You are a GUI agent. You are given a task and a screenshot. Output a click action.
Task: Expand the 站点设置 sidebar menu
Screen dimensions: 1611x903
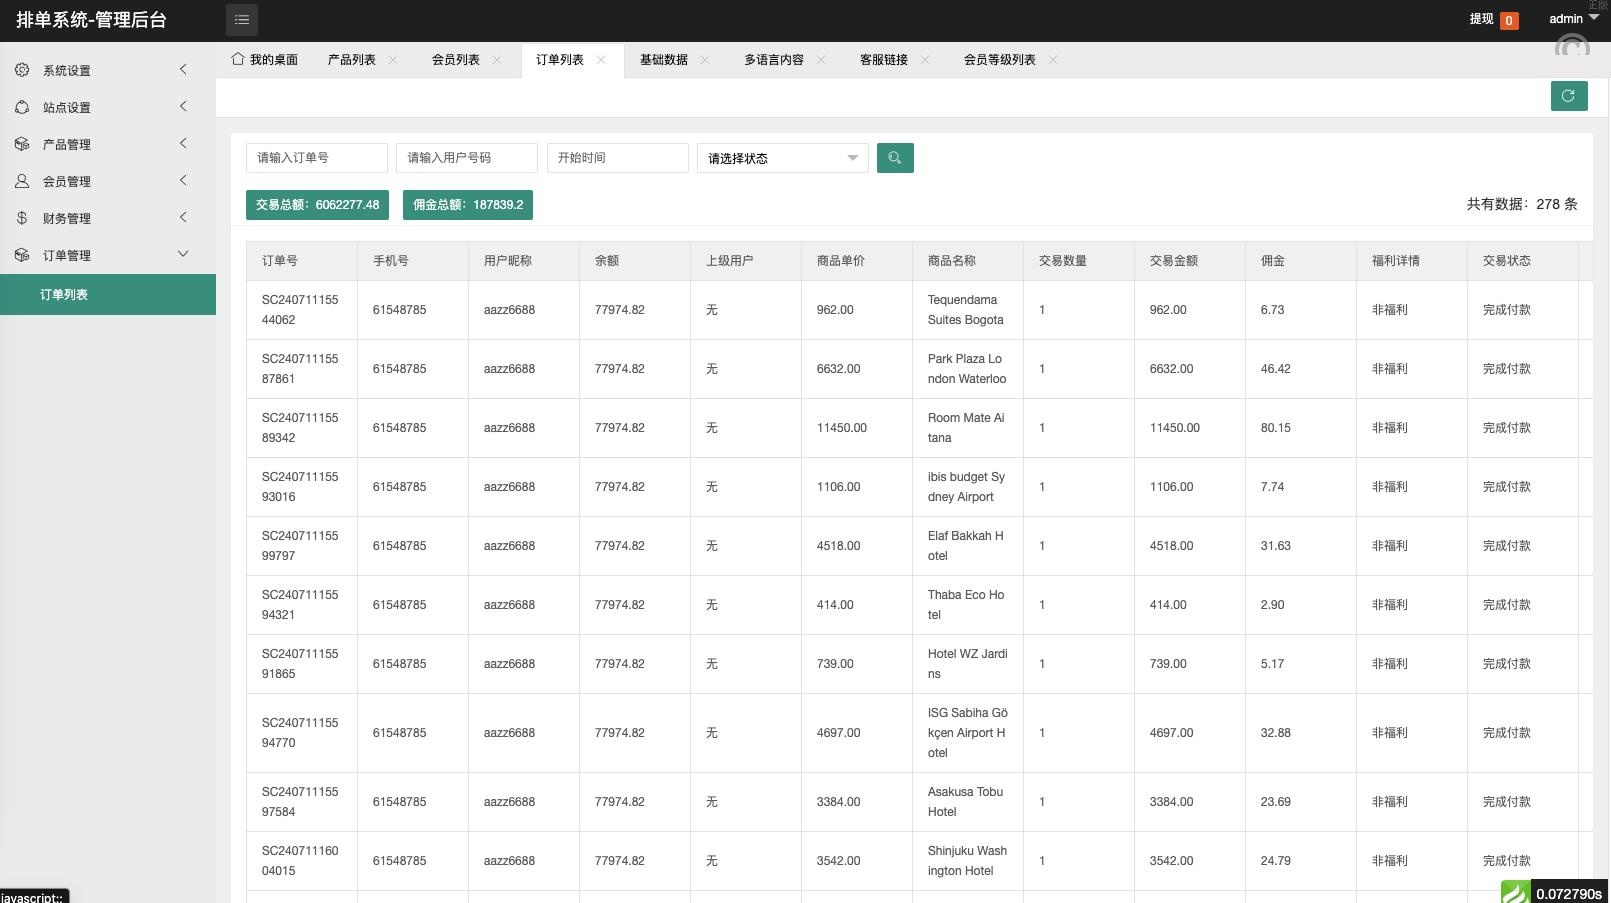coord(183,107)
